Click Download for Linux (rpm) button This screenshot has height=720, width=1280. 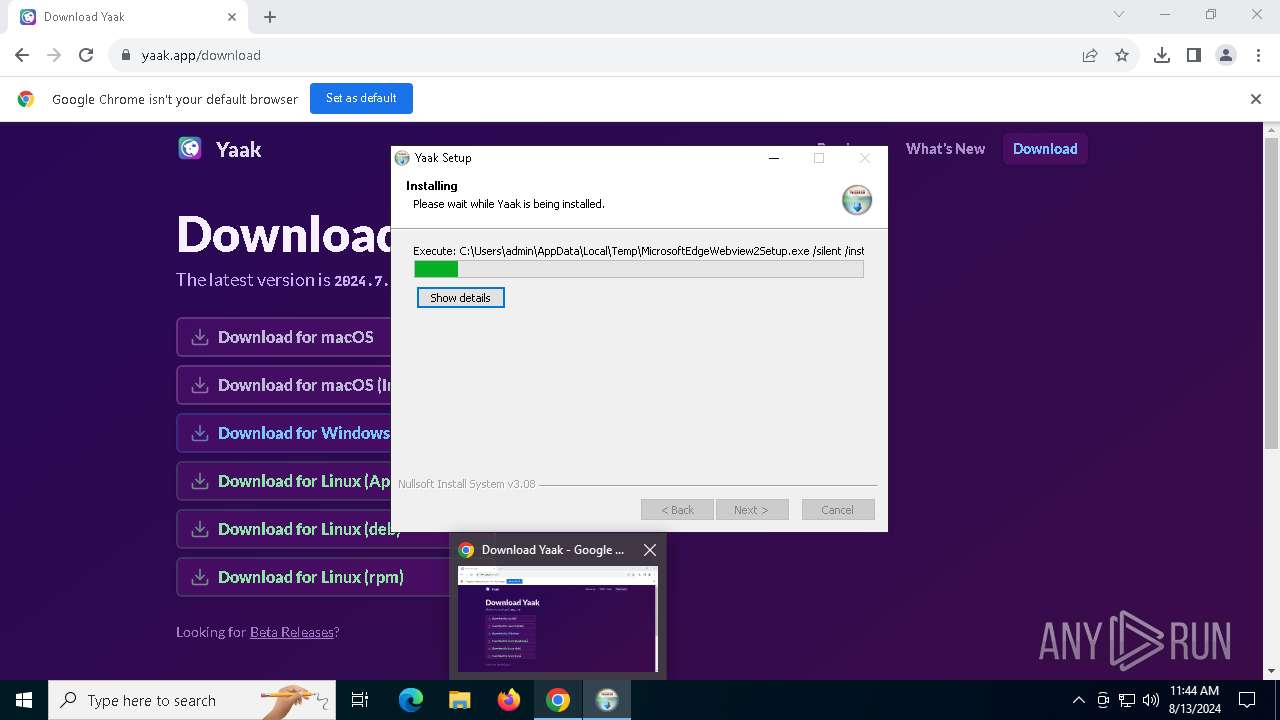[x=314, y=577]
